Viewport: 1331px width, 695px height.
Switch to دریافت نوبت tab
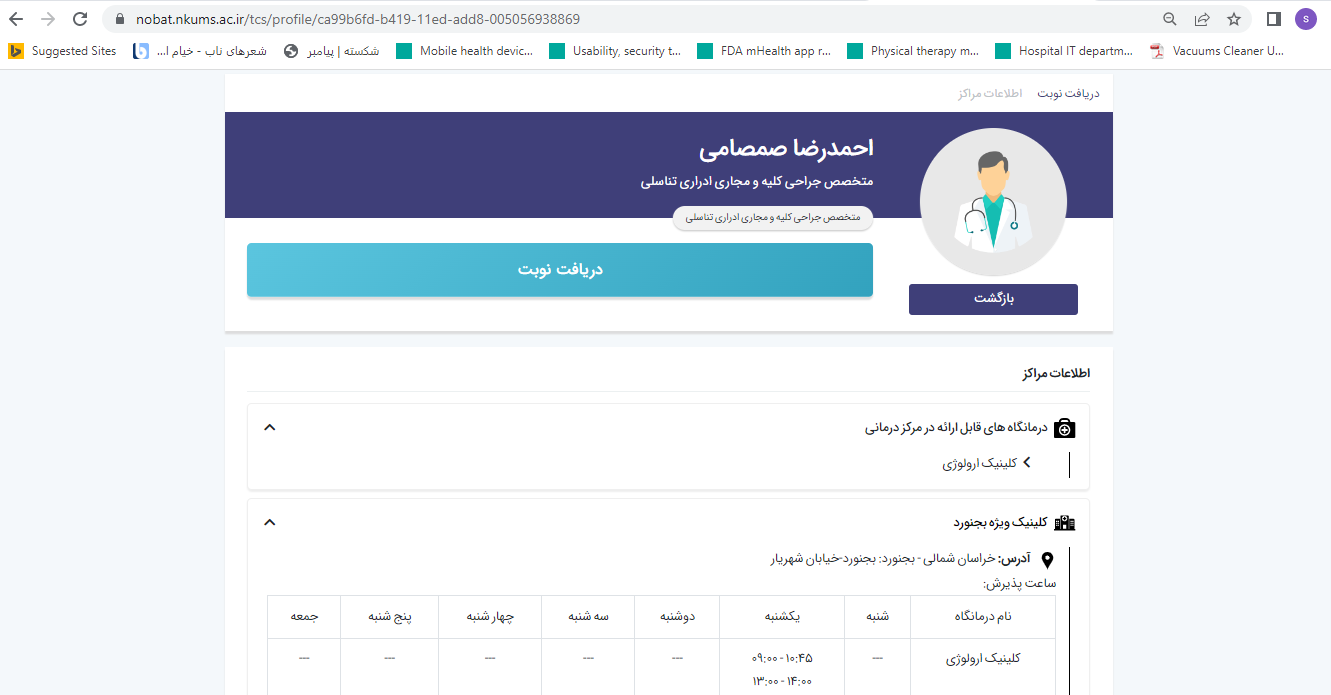coord(1068,93)
